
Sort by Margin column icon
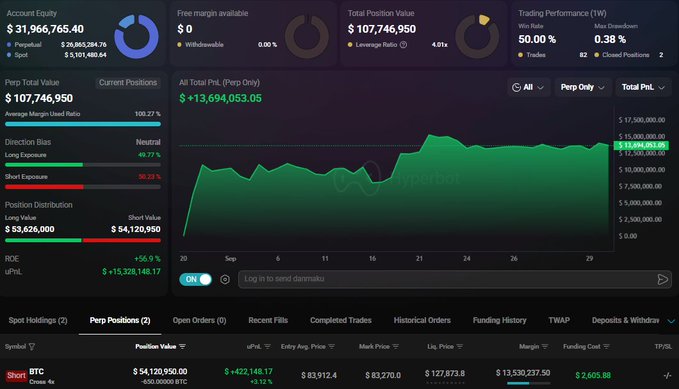tap(545, 347)
